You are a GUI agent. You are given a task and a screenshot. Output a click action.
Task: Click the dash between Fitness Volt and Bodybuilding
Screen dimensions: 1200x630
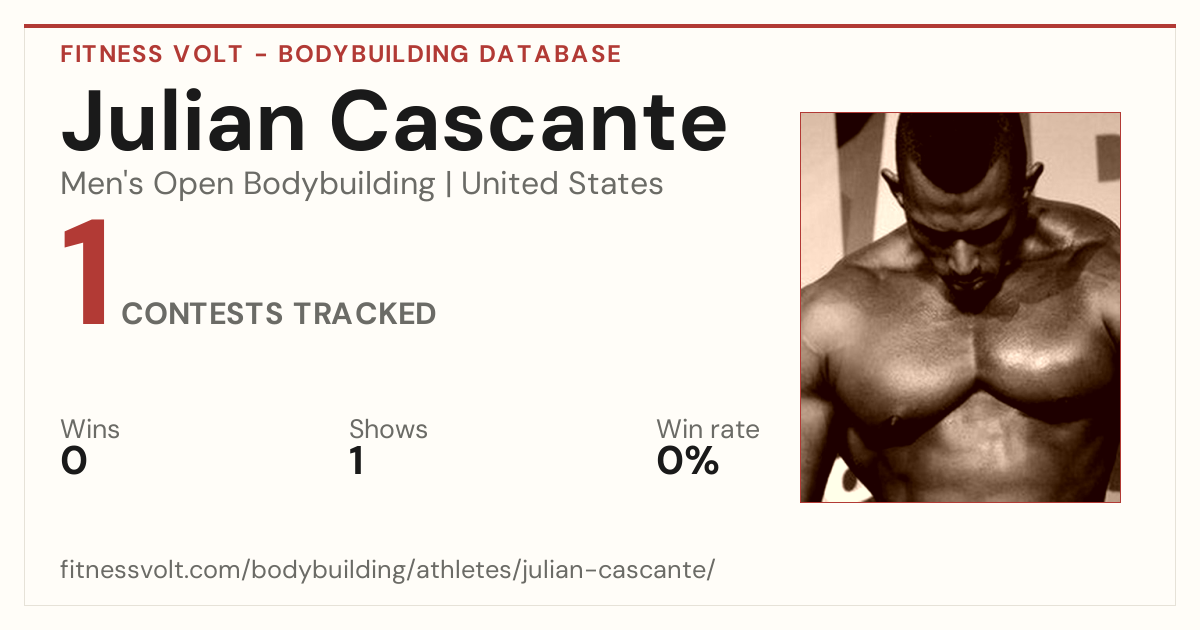(261, 55)
